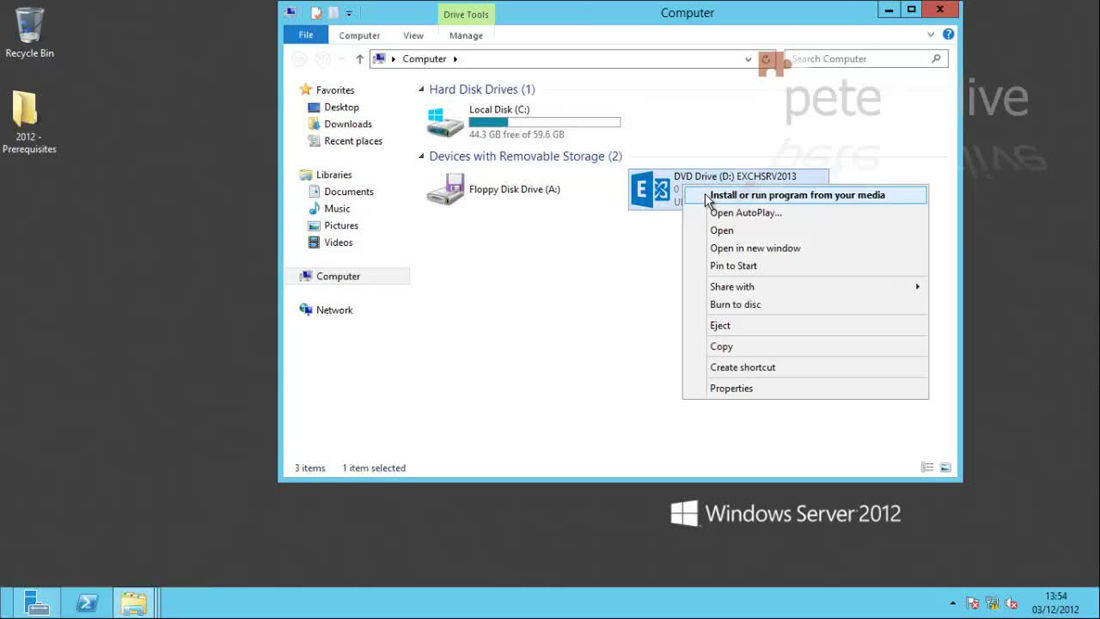Choose Eject from the context menu
The height and width of the screenshot is (619, 1100).
click(805, 326)
